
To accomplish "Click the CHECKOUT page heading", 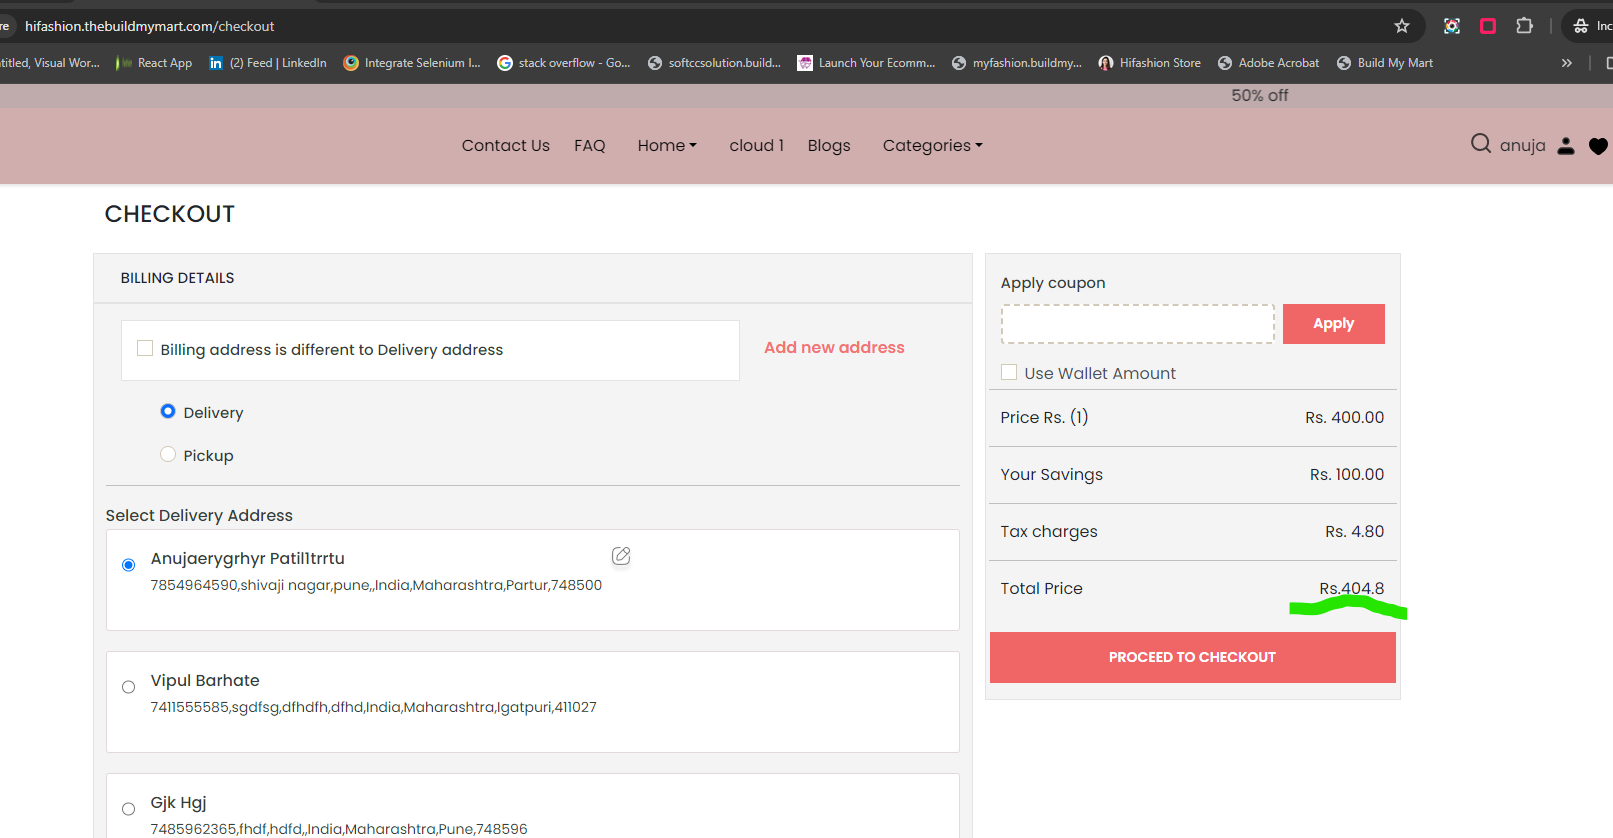I will pos(170,214).
